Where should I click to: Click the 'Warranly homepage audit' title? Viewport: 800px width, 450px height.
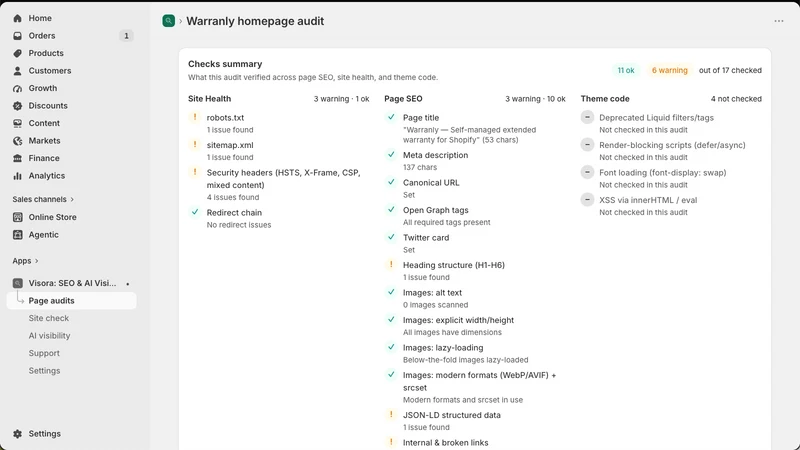pos(255,21)
